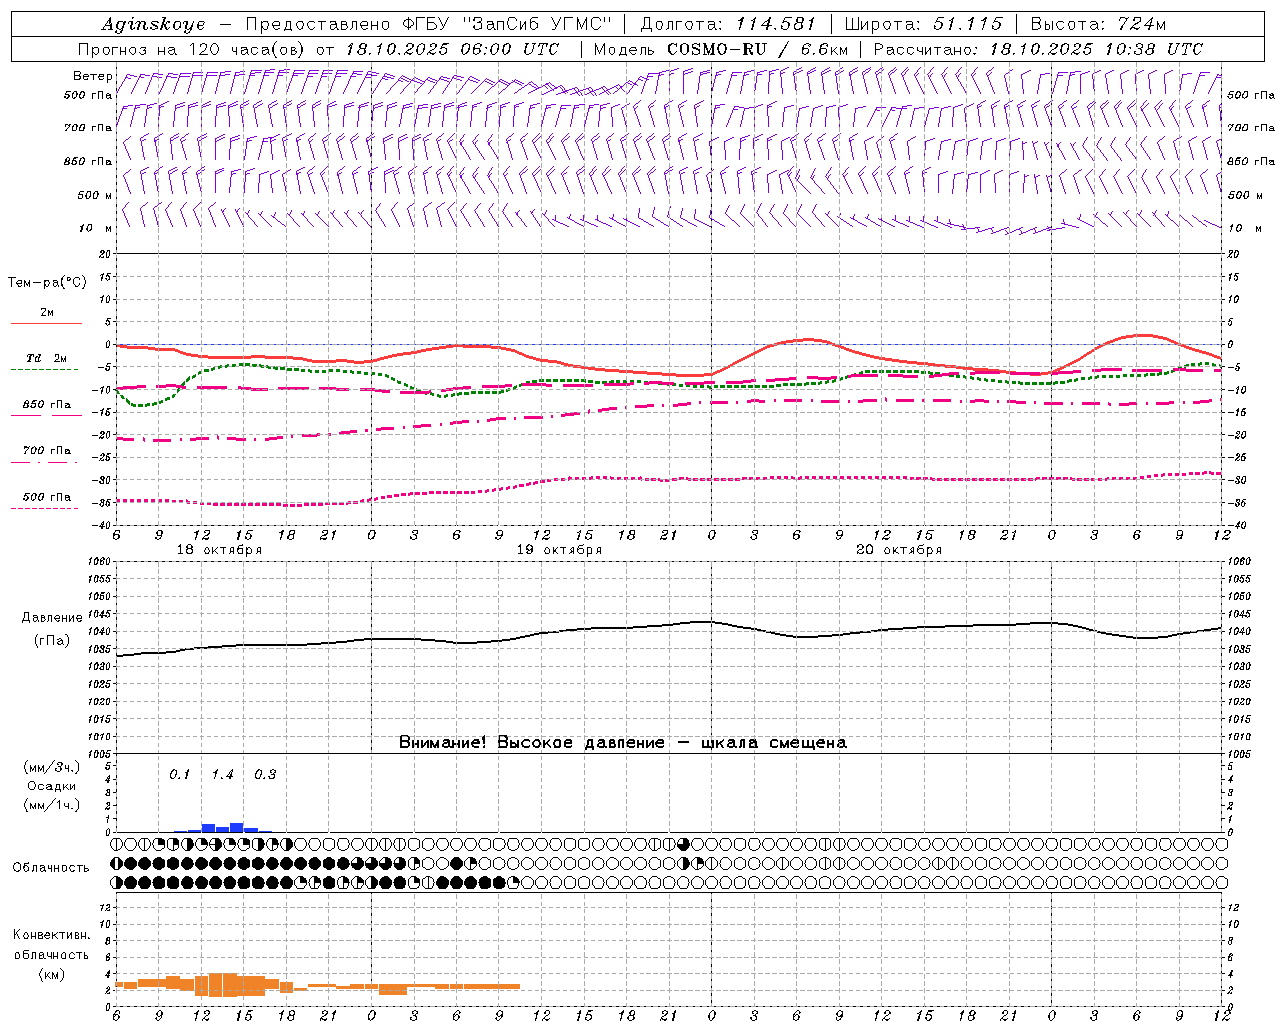Click the '500 гПа' temperature legend entry
The image size is (1280, 1024).
coord(46,496)
